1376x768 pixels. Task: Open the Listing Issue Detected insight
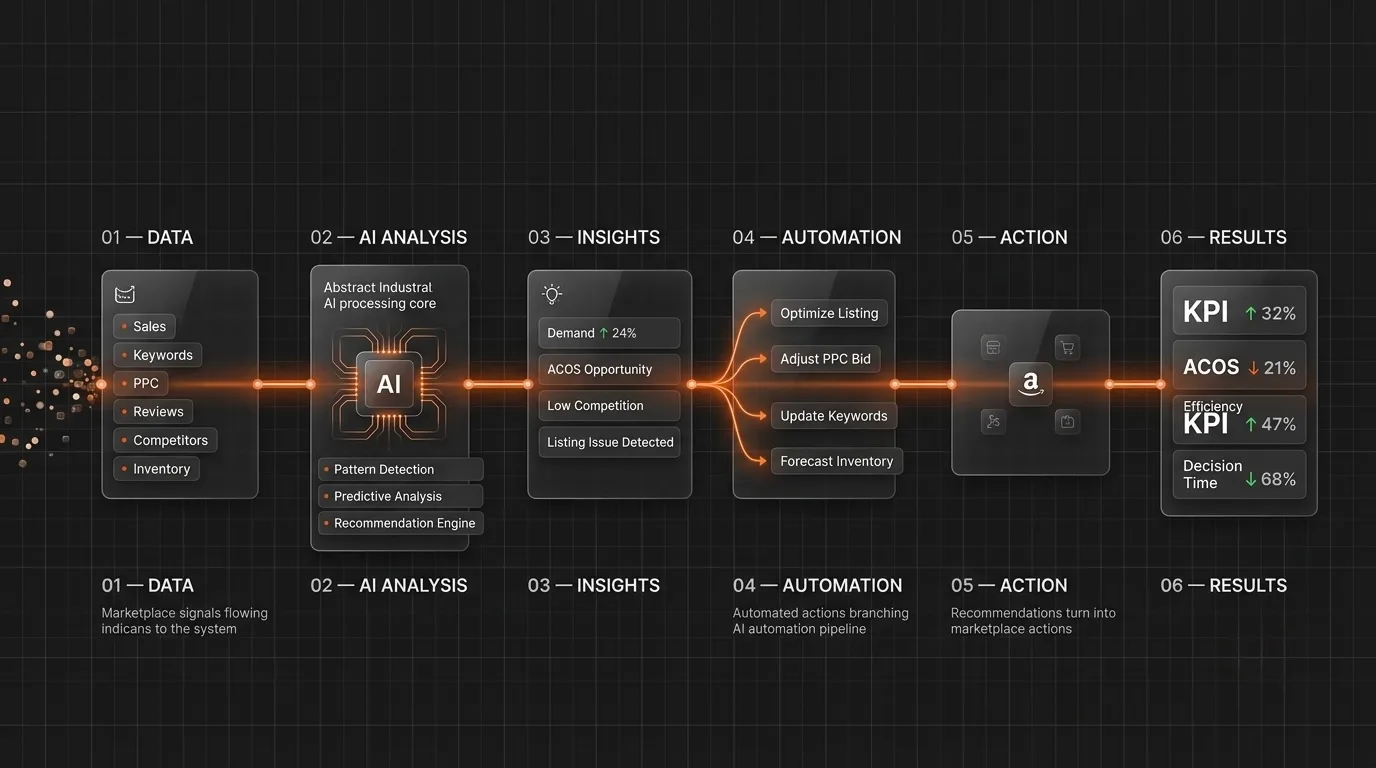(609, 442)
